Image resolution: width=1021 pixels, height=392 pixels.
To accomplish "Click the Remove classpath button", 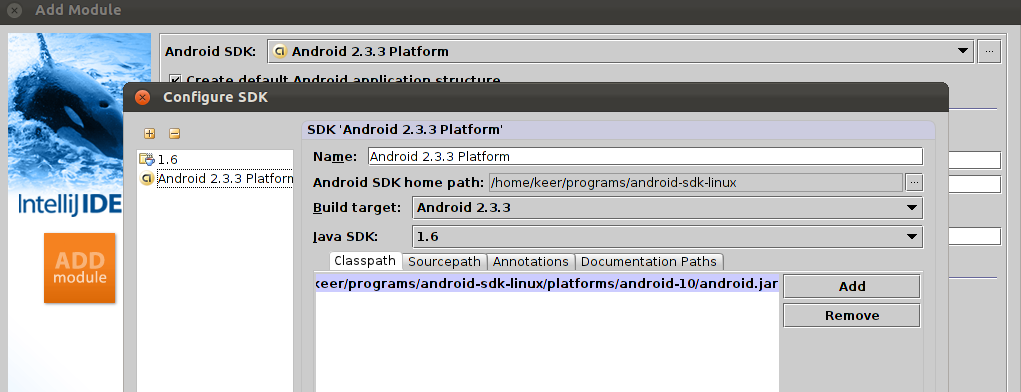I will coord(852,316).
